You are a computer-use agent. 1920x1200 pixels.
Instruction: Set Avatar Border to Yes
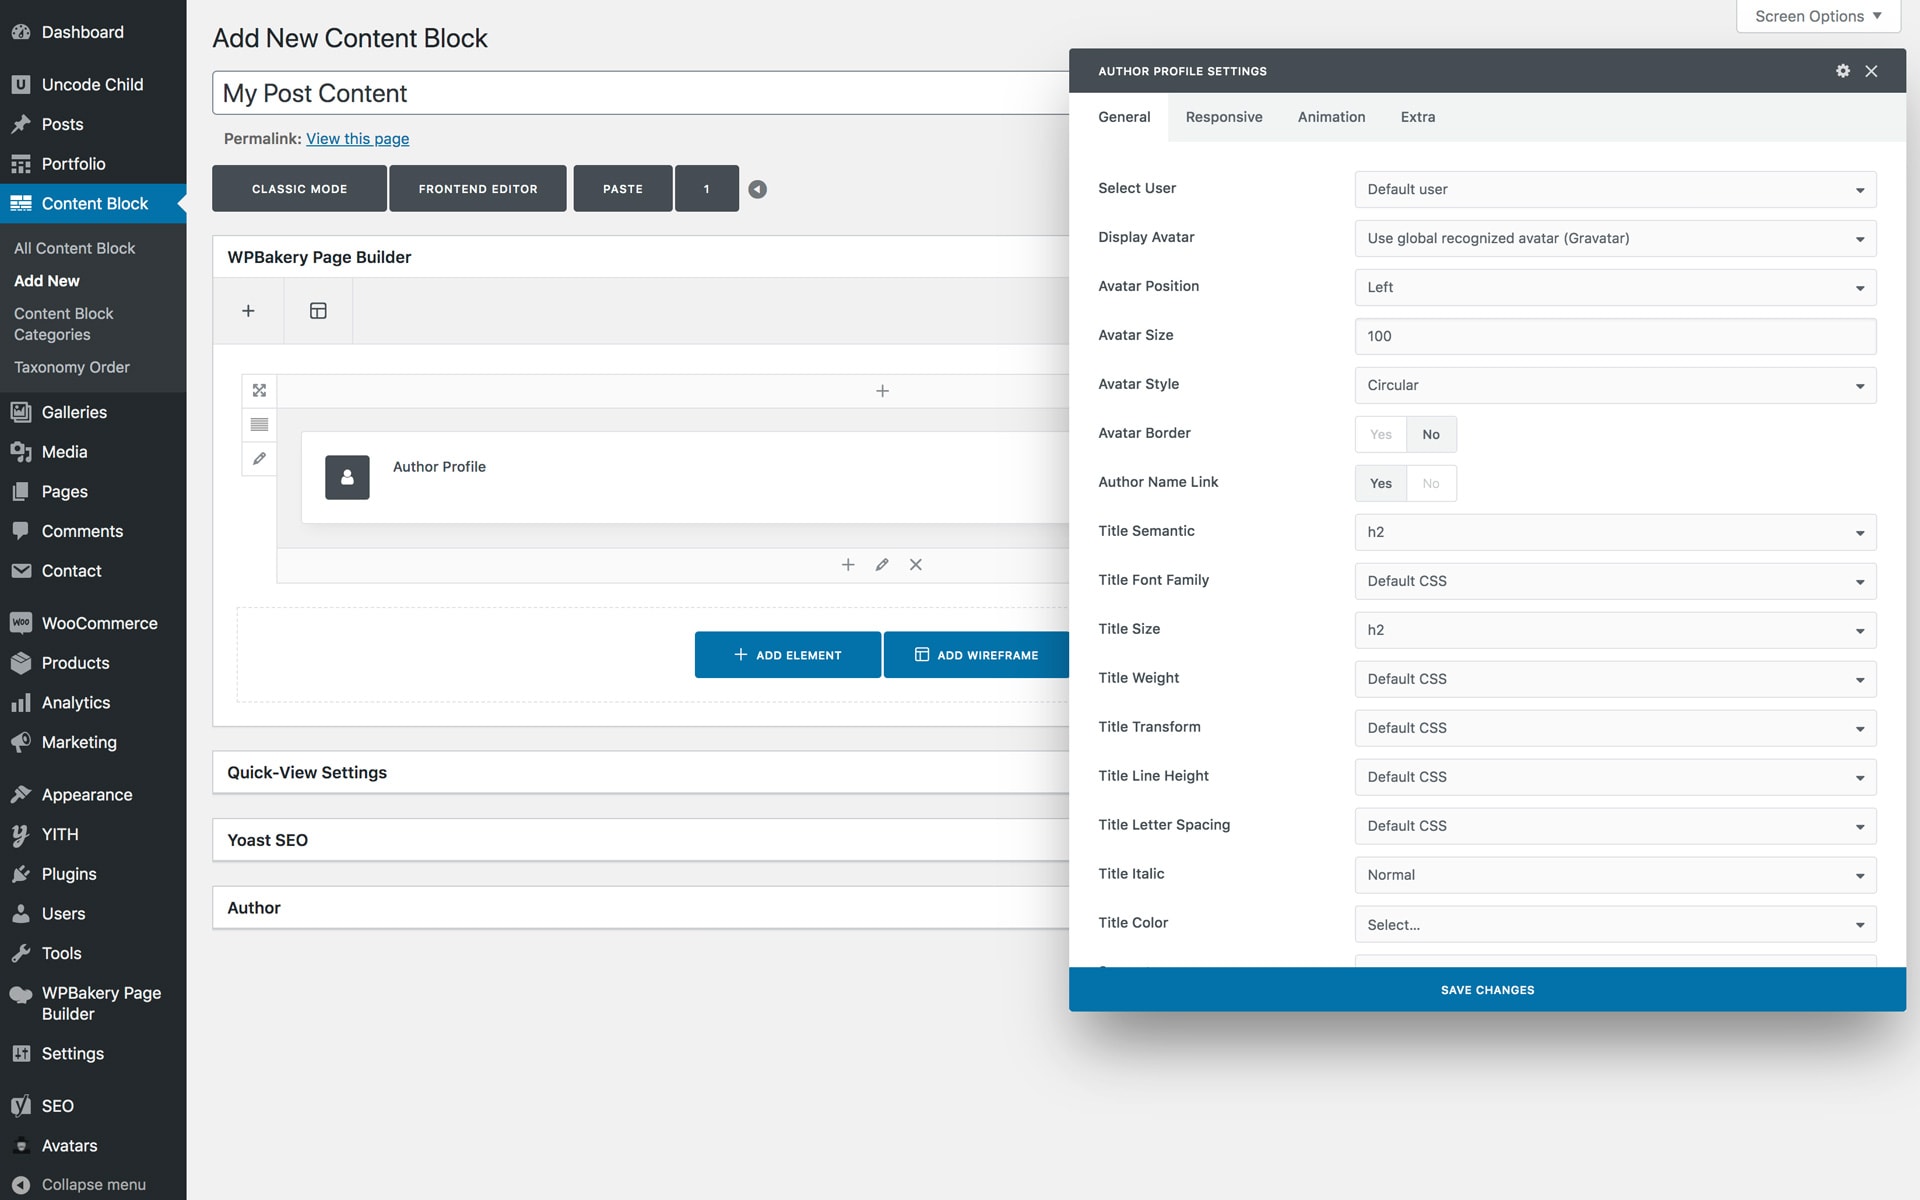tap(1380, 434)
